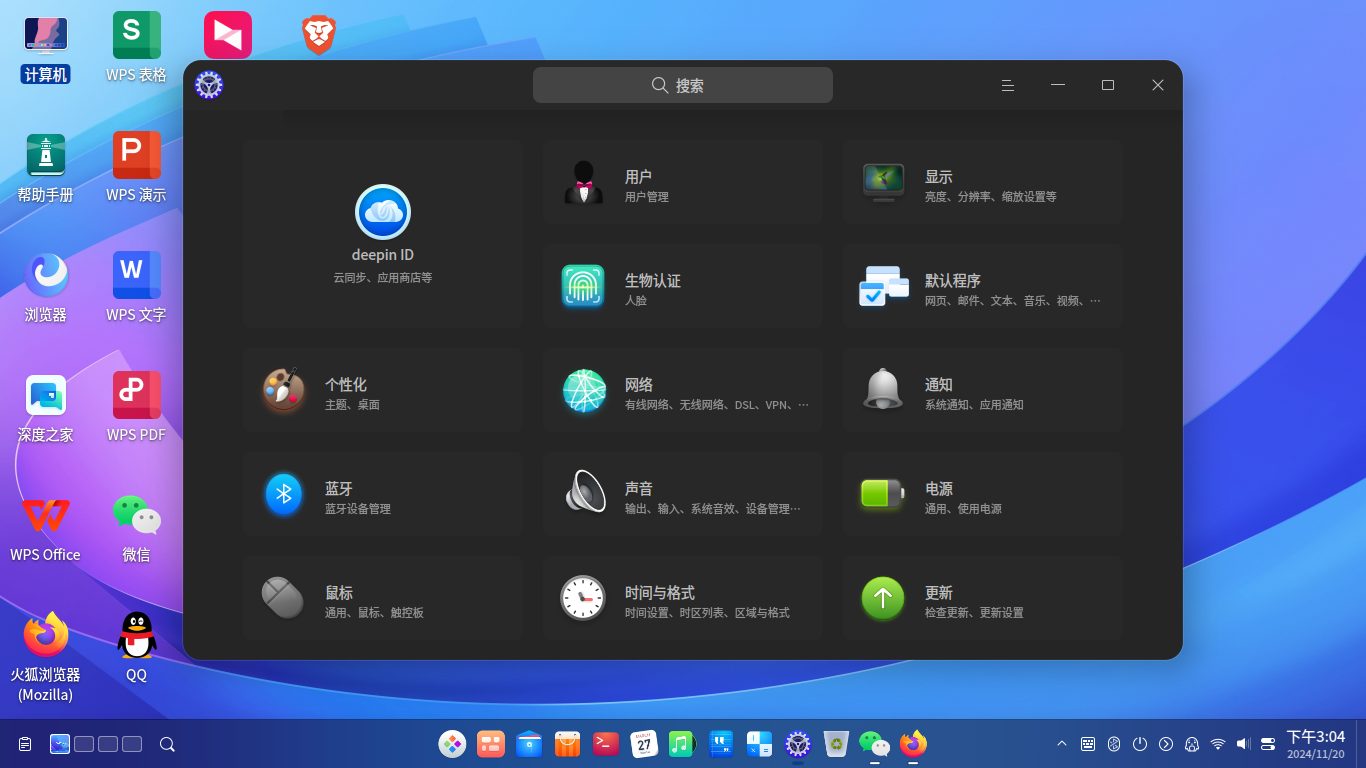This screenshot has height=768, width=1366.
Task: Select the WPS 文字 desktop icon
Action: pos(137,287)
